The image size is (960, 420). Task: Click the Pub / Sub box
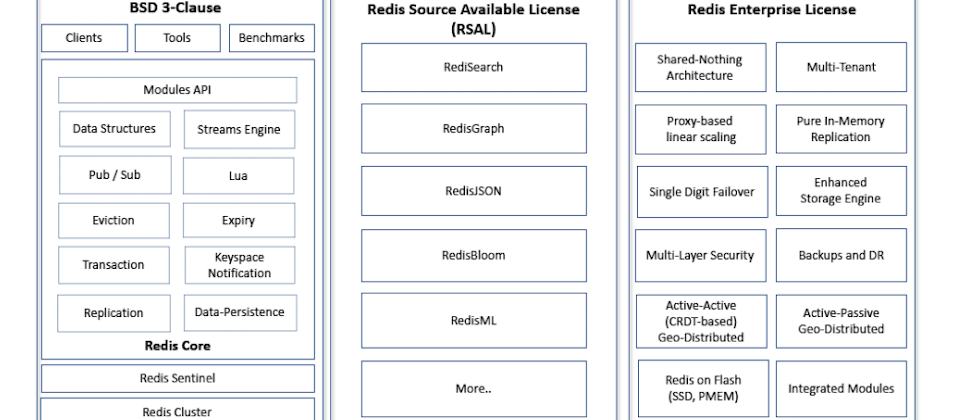coord(115,175)
